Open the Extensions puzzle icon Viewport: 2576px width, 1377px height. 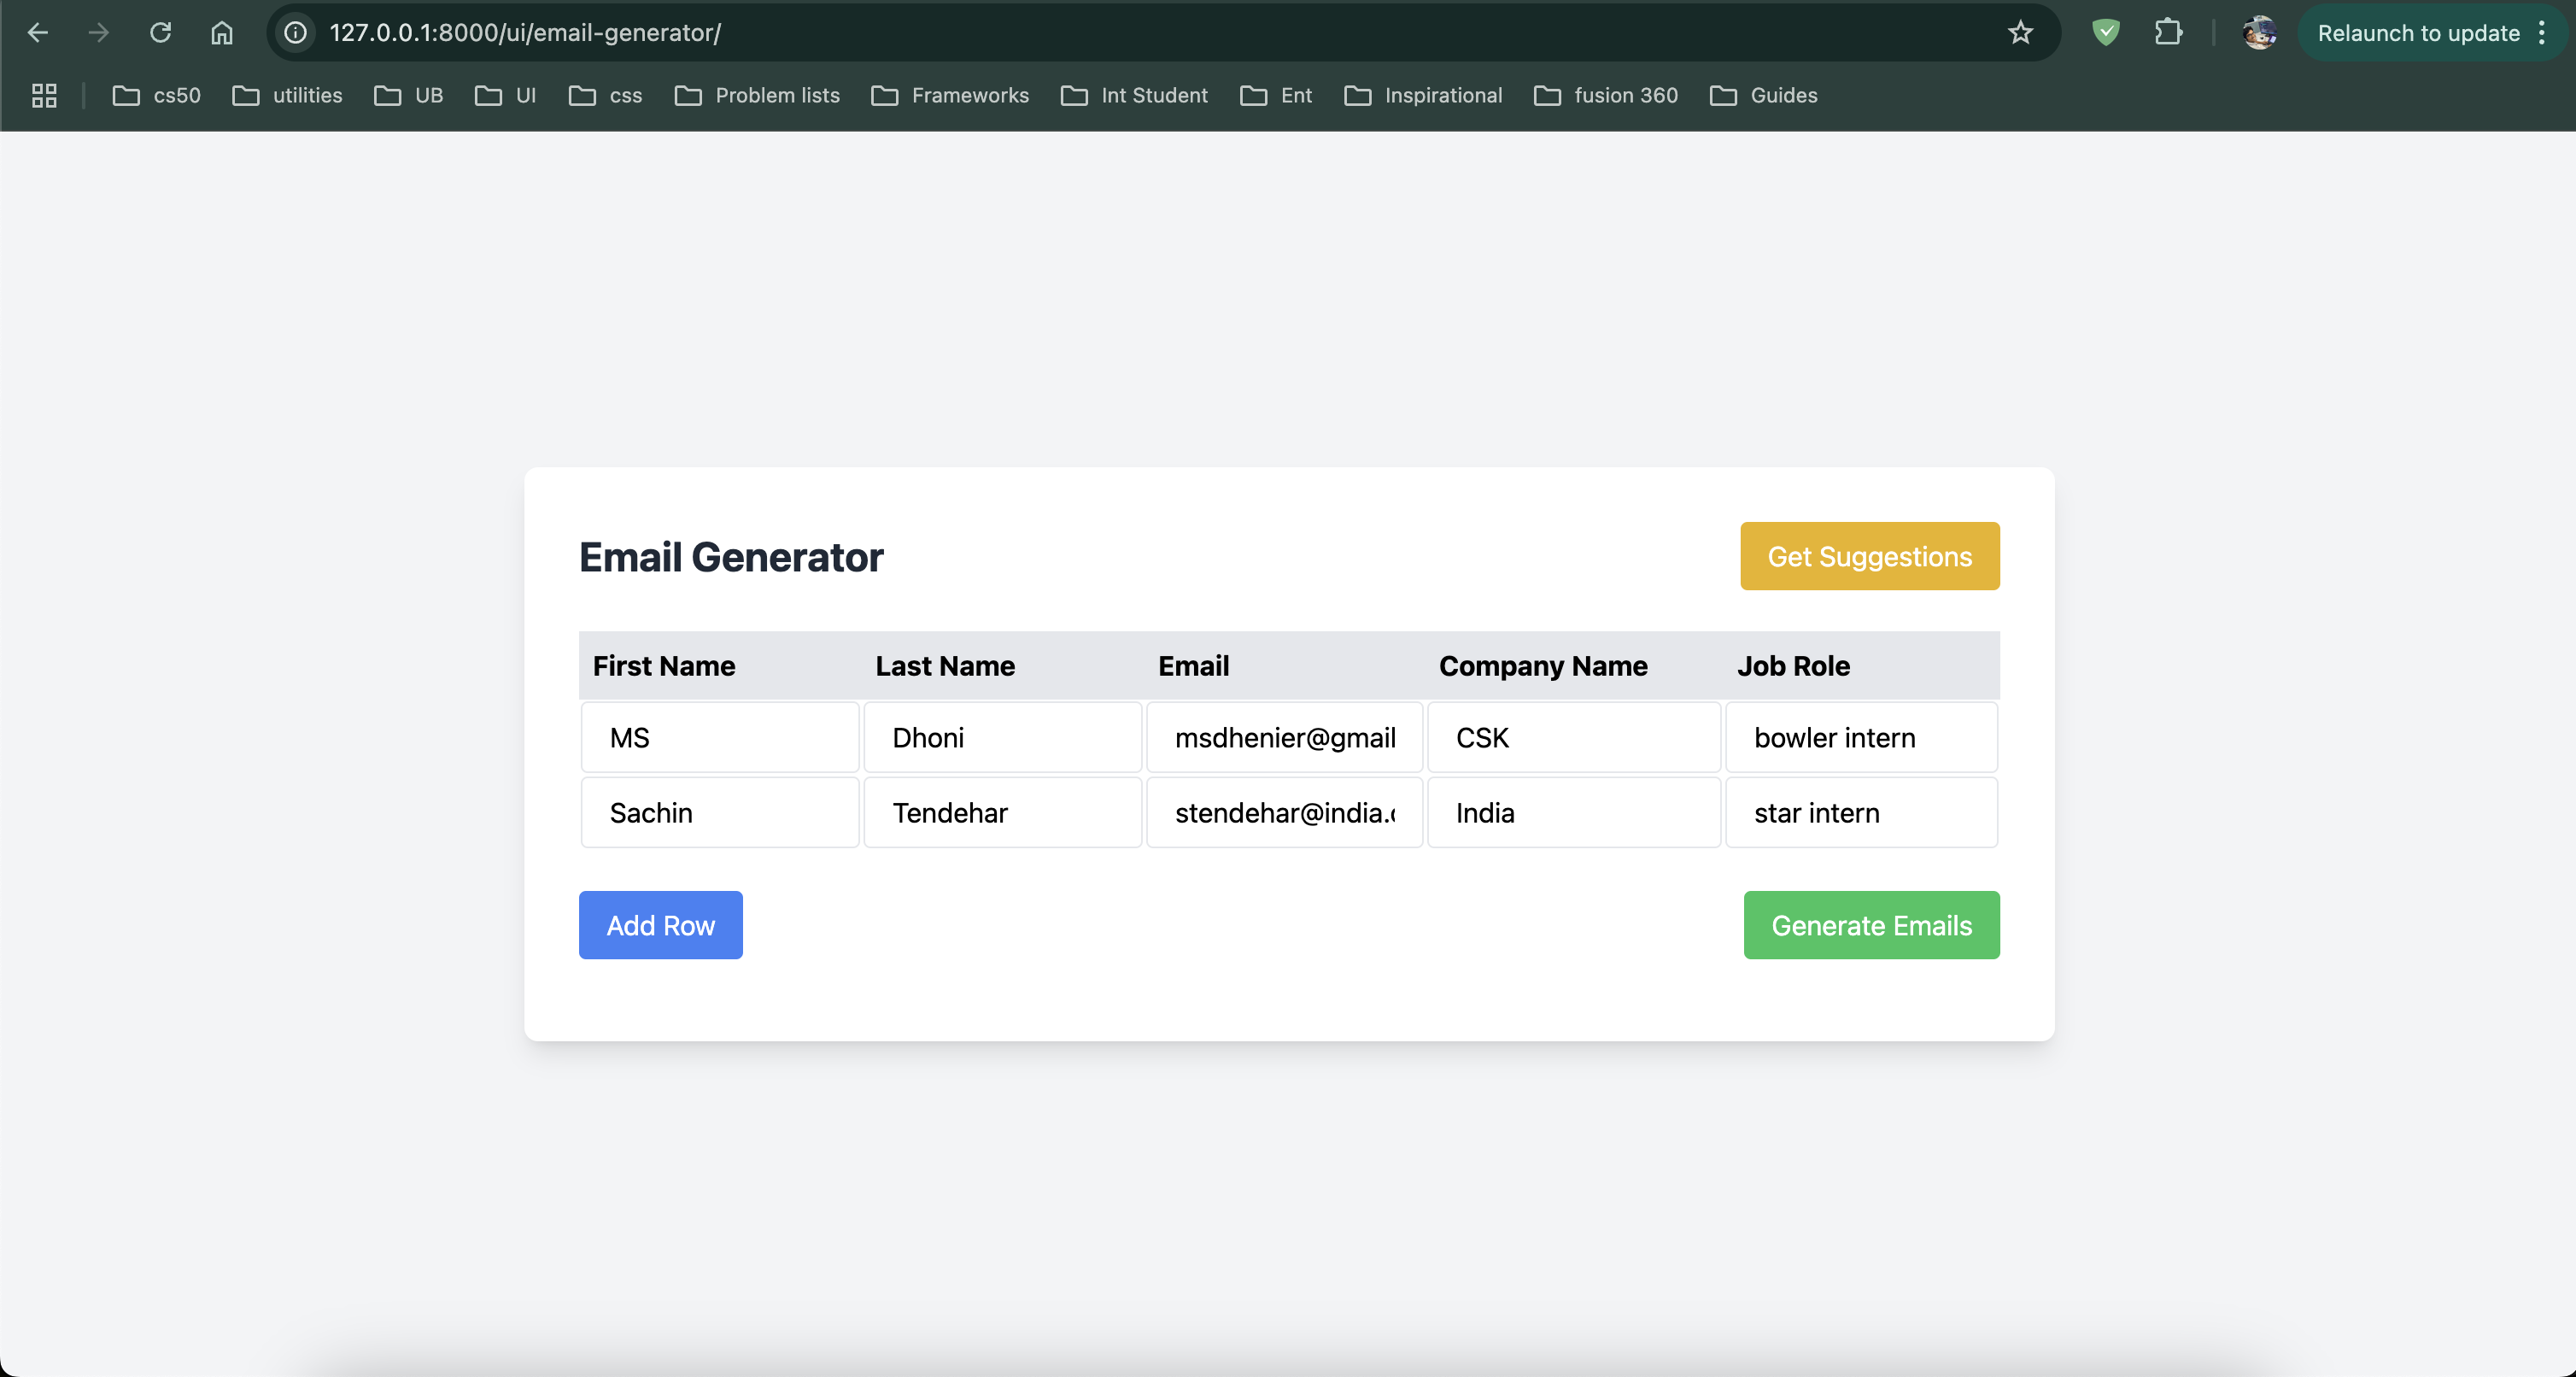pyautogui.click(x=2167, y=33)
